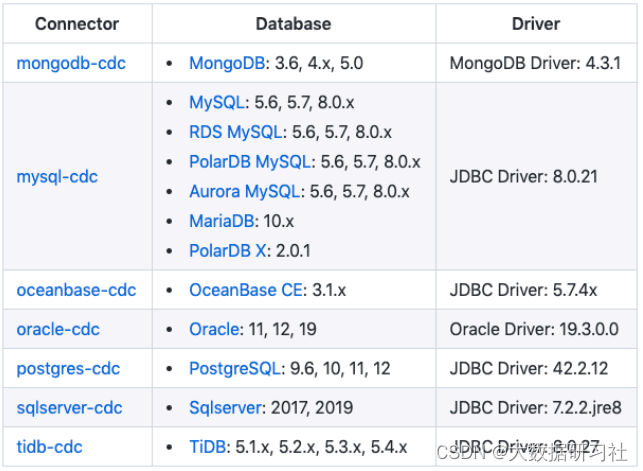
Task: Click the MongoDB database link
Action: pos(227,64)
